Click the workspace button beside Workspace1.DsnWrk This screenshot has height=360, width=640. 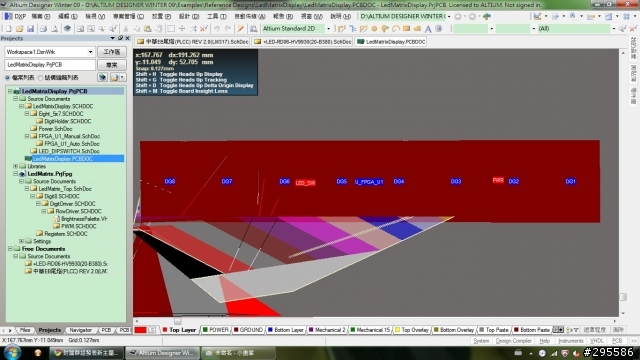pyautogui.click(x=111, y=52)
